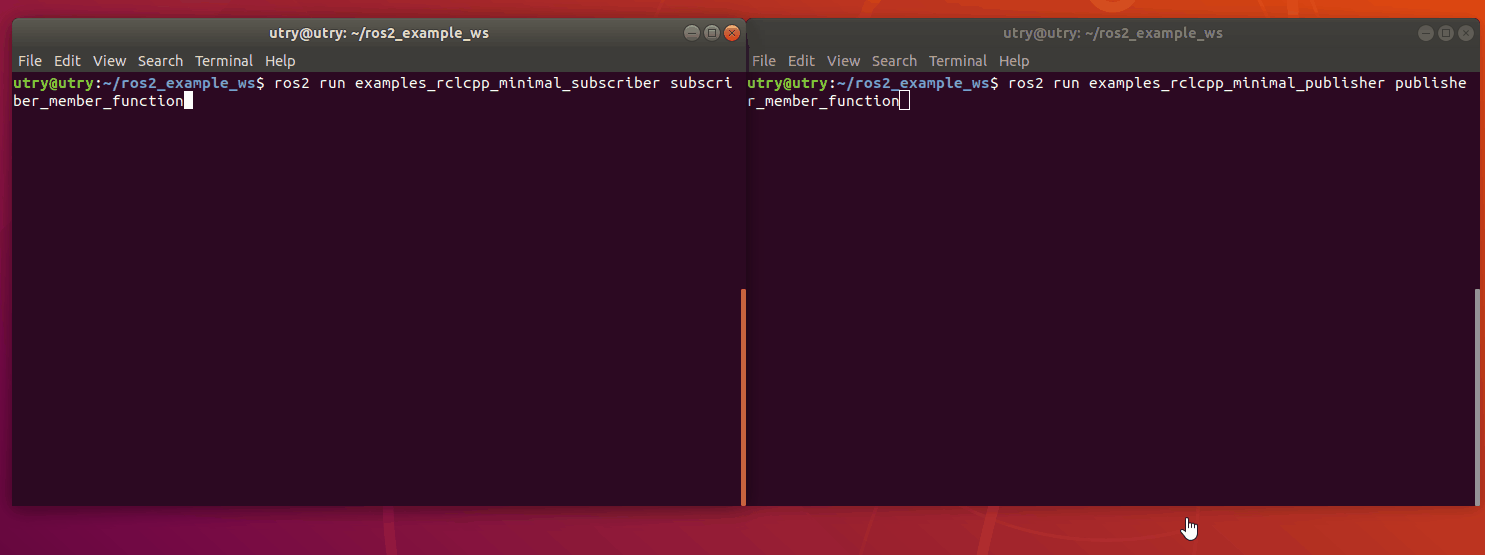Open View menu in left terminal
The height and width of the screenshot is (555, 1485).
[x=110, y=61]
